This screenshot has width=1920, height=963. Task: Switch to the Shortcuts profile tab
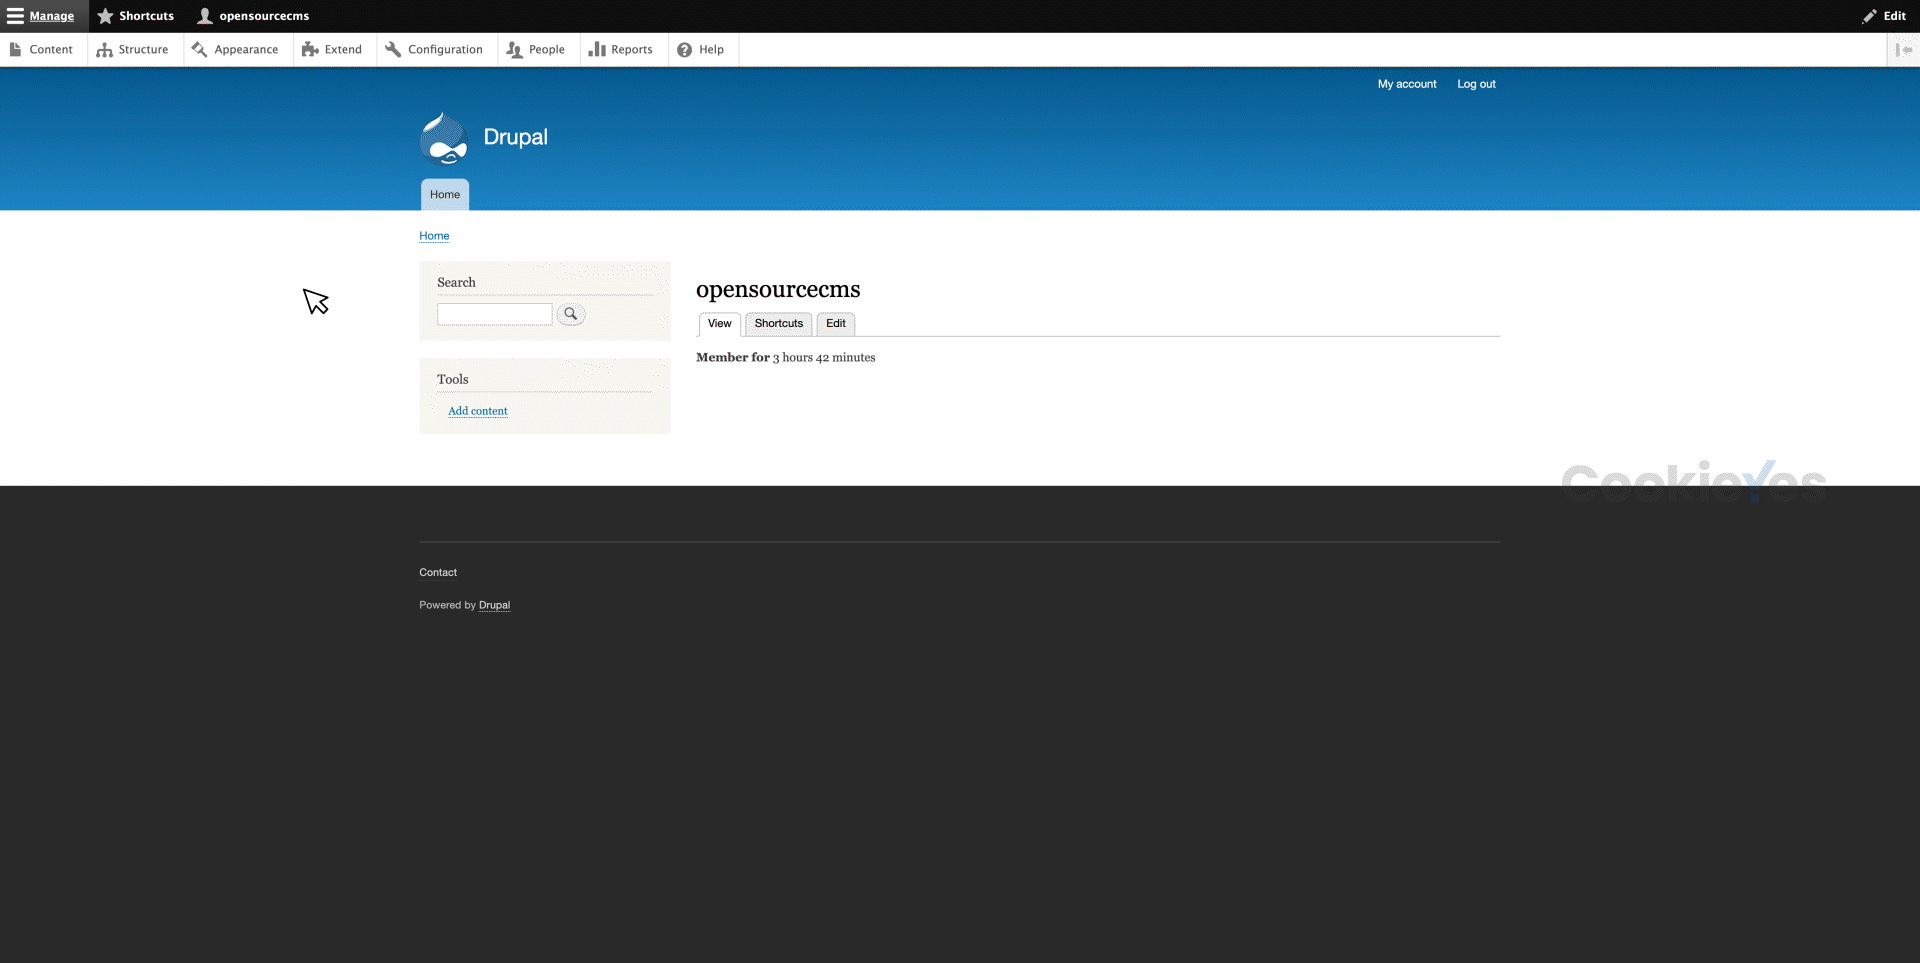coord(778,324)
